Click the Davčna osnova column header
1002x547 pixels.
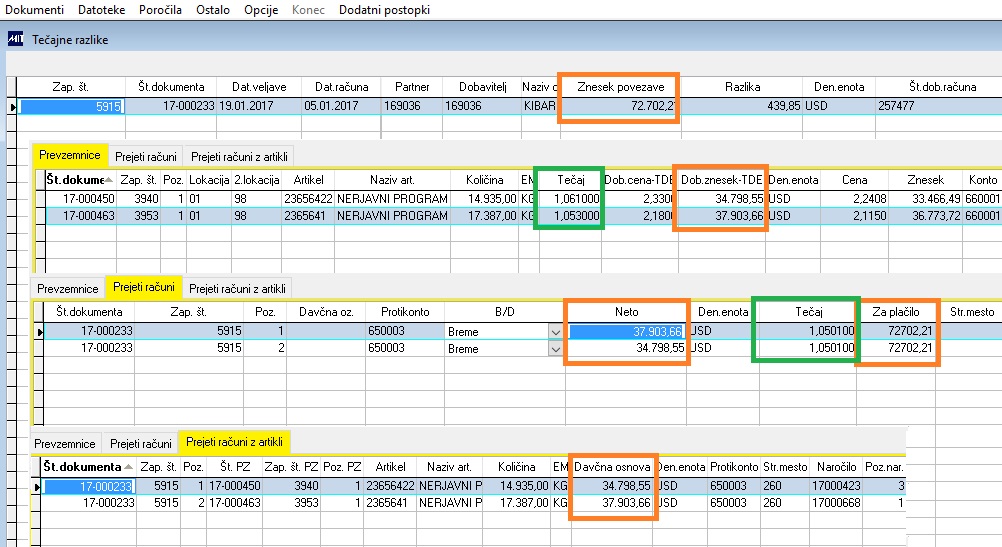(612, 467)
